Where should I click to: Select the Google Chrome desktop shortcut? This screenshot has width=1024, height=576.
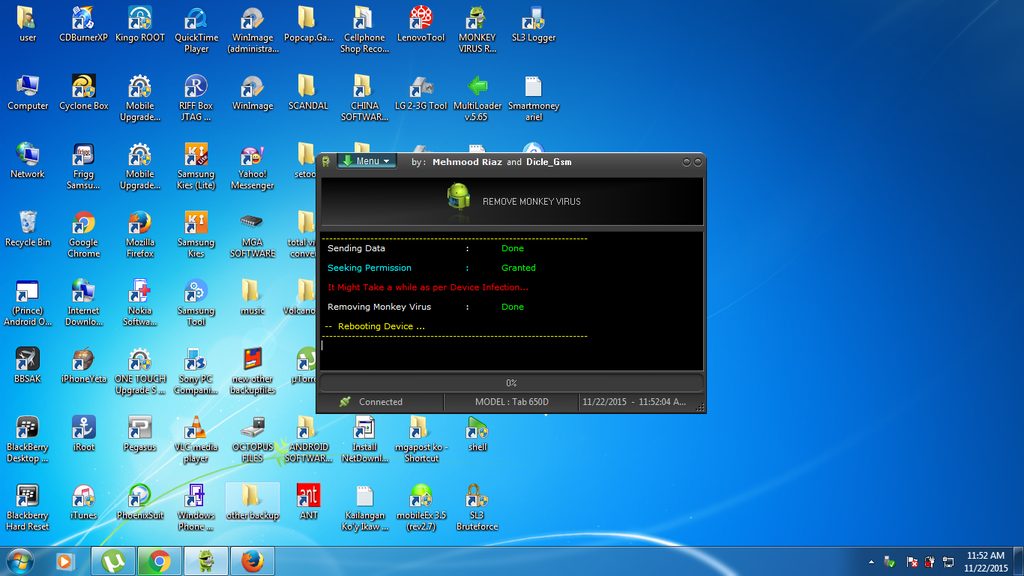tap(84, 234)
